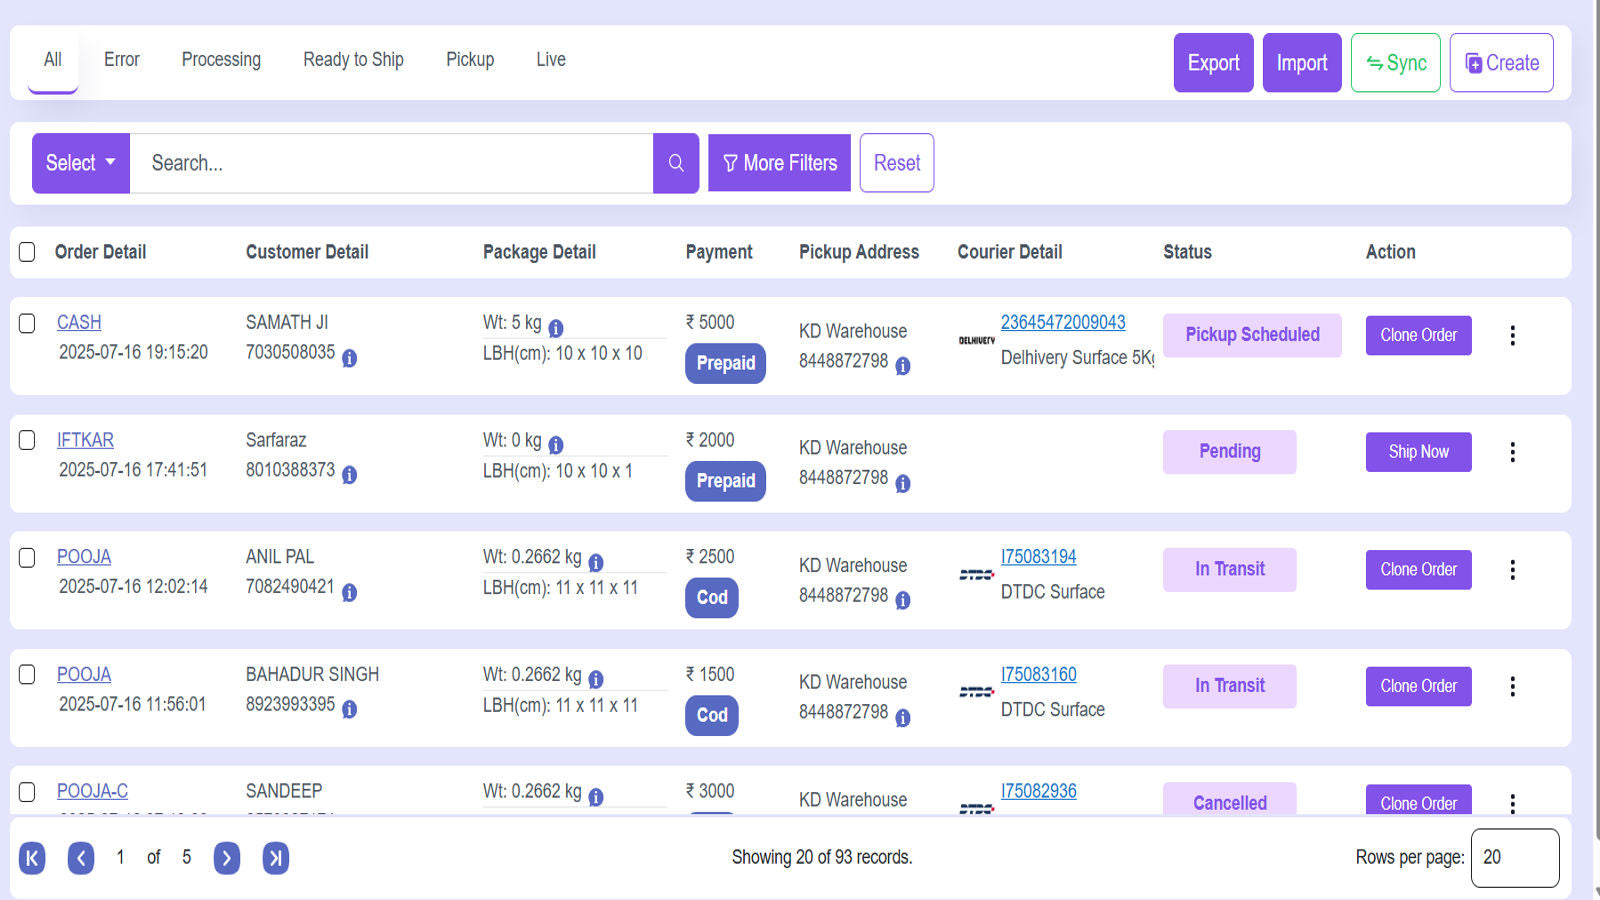
Task: Show weight info for 0 kg package
Action: pyautogui.click(x=556, y=445)
